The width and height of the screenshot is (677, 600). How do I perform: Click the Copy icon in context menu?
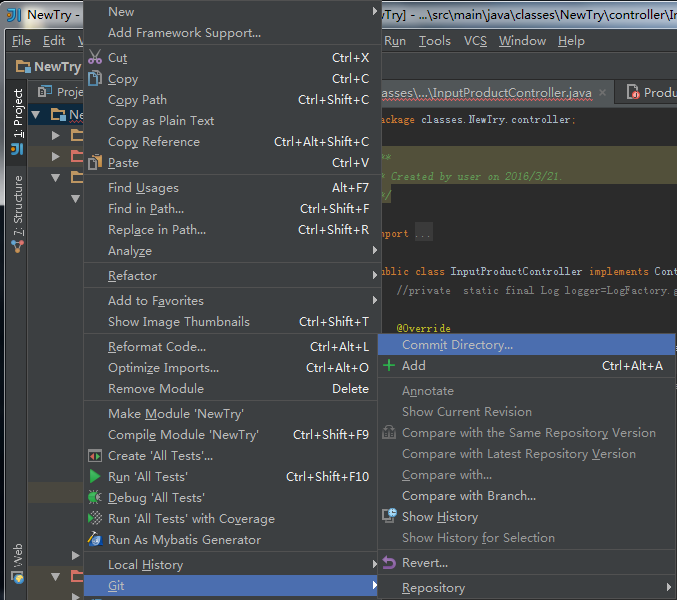pyautogui.click(x=95, y=79)
